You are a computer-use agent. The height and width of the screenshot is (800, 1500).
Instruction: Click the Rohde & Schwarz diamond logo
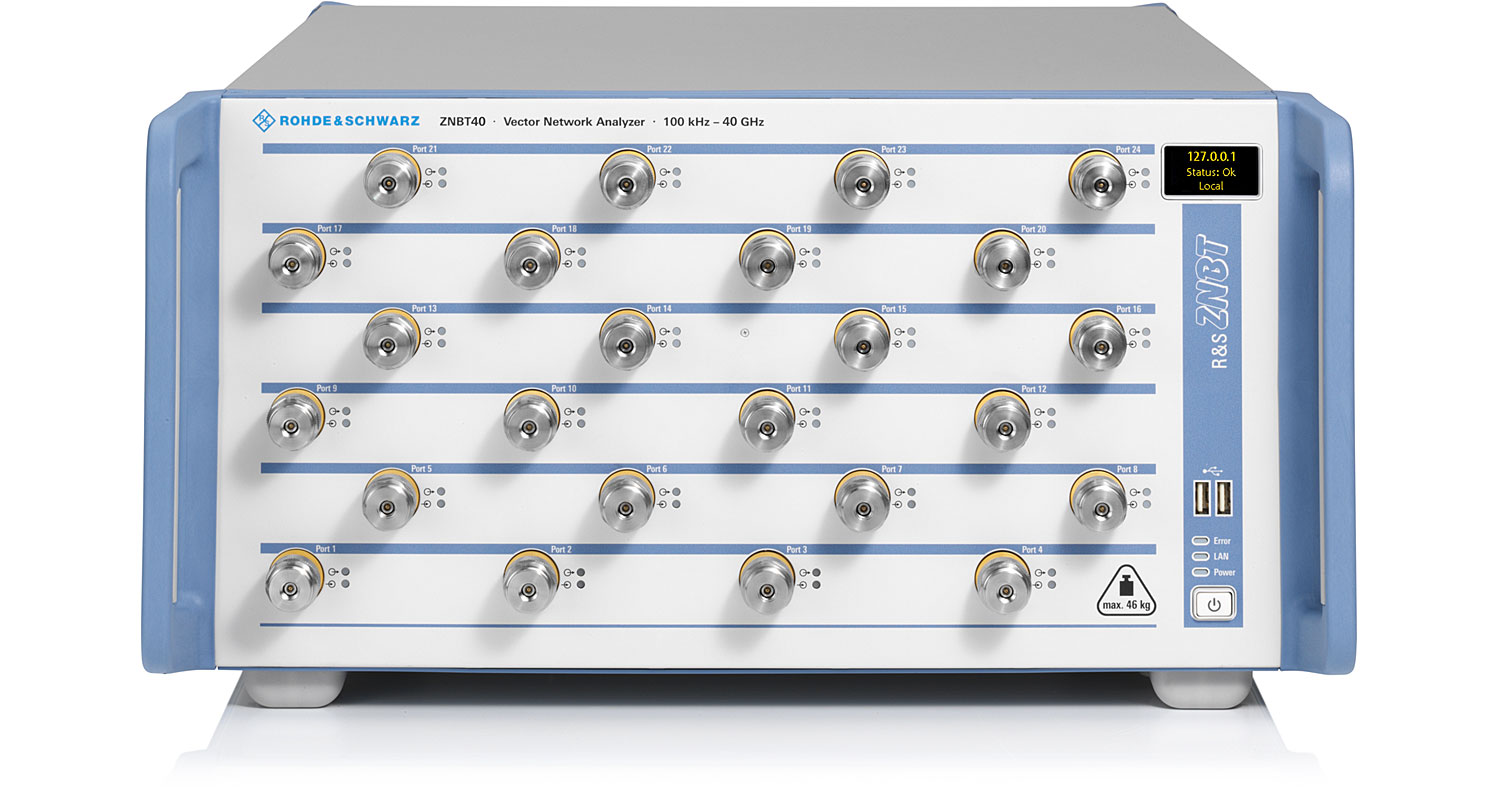point(263,122)
